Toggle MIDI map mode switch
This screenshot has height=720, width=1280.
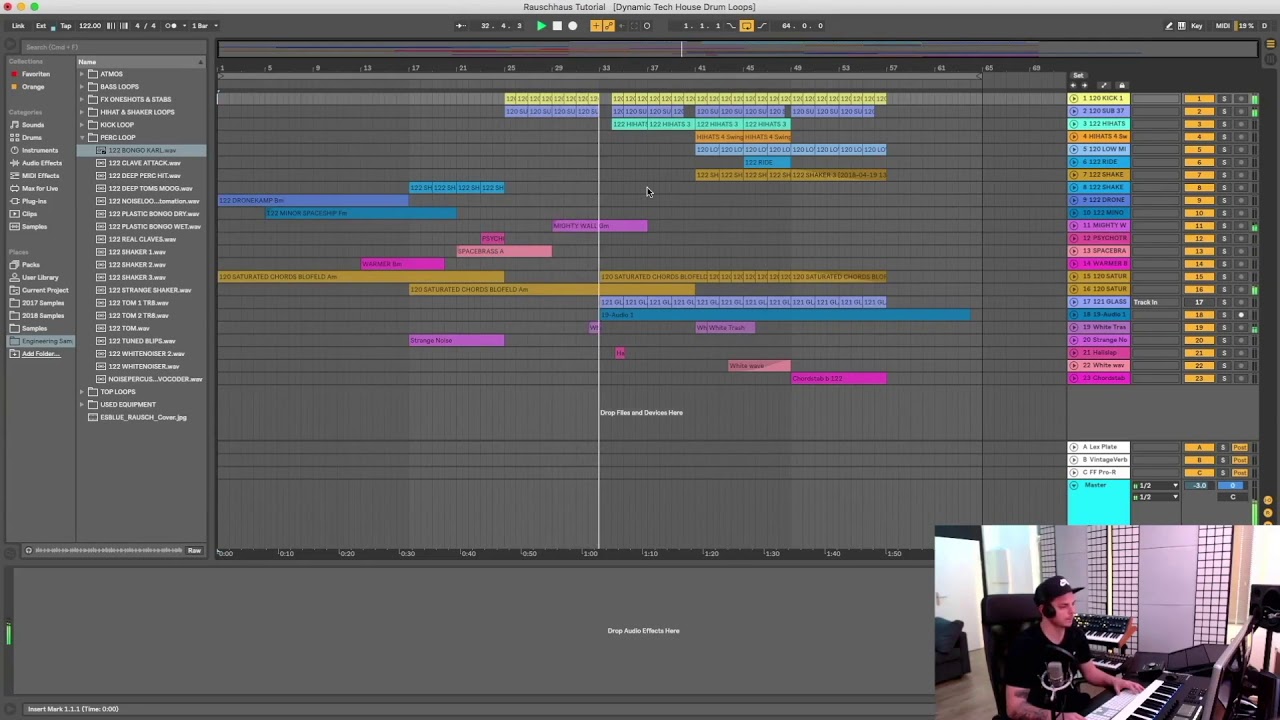pos(1222,26)
